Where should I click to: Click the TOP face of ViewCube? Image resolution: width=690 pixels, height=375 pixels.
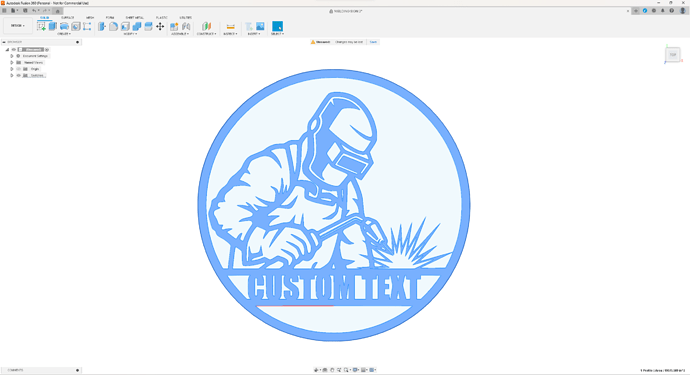[x=673, y=55]
